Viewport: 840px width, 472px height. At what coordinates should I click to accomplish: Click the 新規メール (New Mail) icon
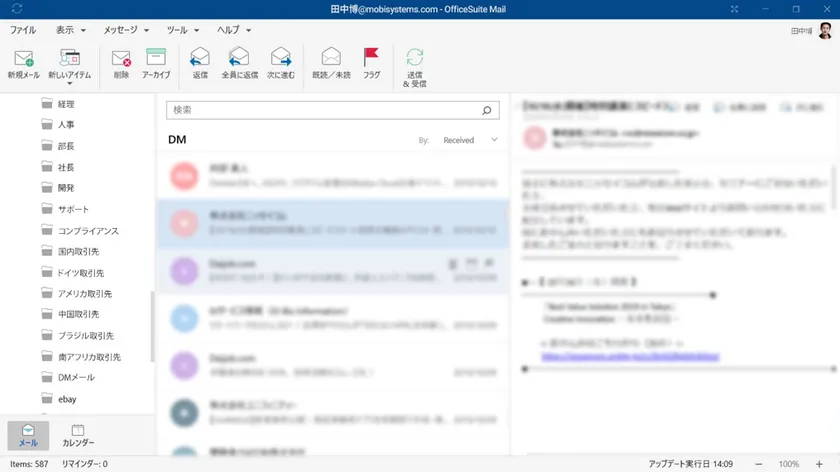click(24, 58)
